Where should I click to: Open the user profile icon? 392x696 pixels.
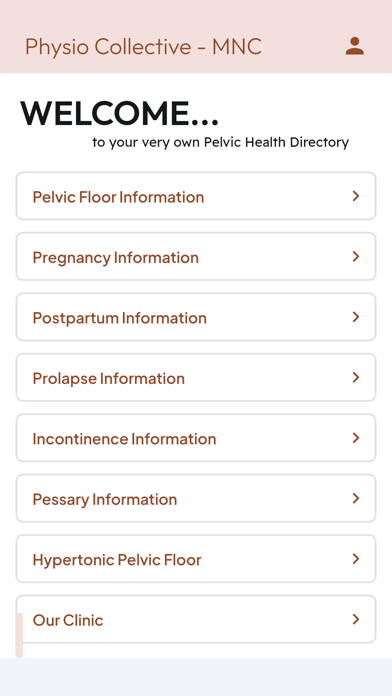tap(355, 46)
